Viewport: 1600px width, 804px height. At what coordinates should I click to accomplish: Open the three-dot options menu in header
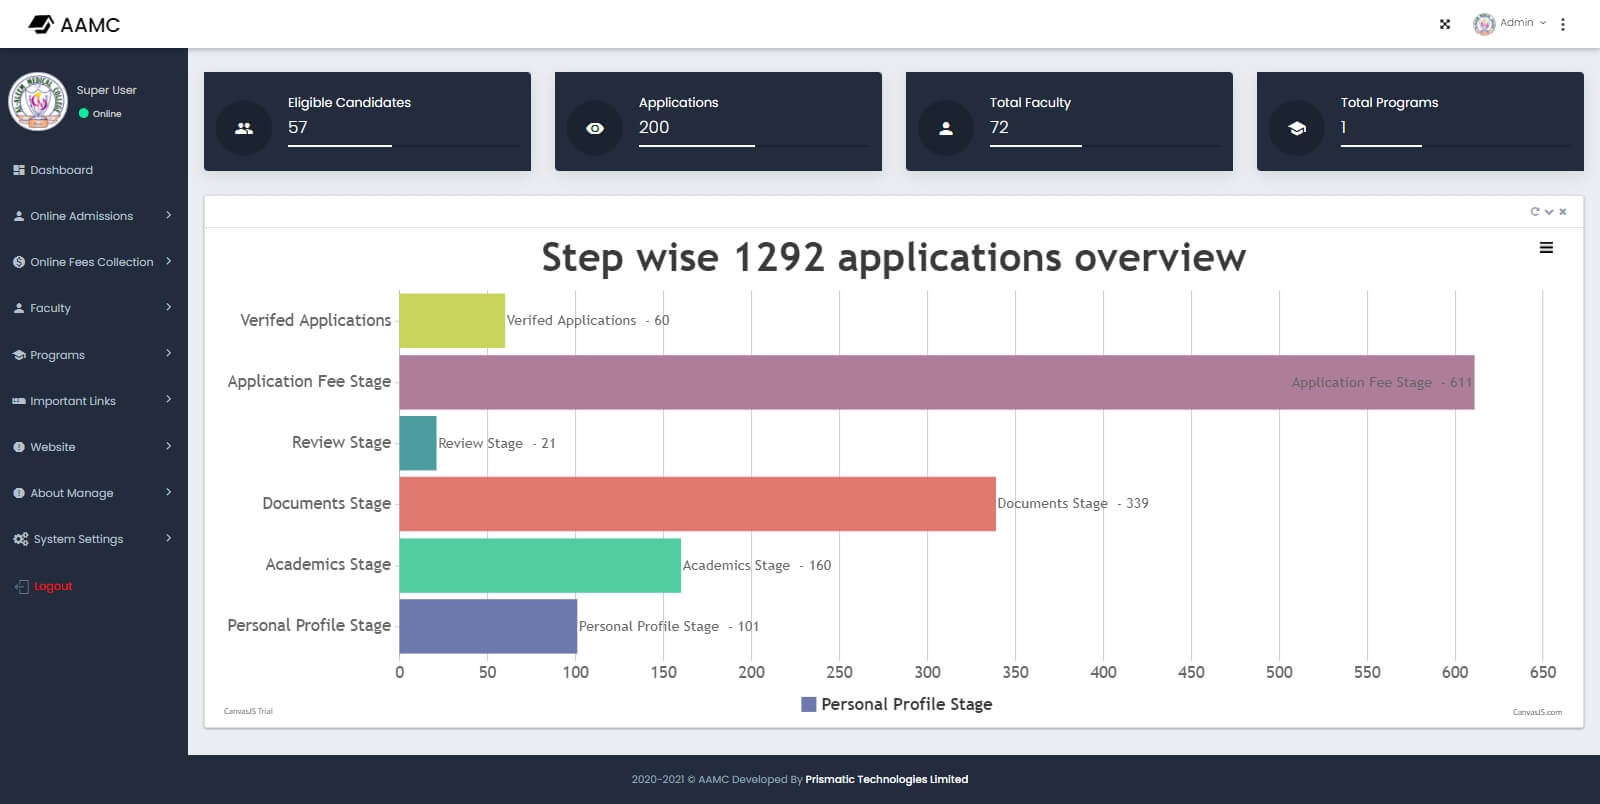pyautogui.click(x=1563, y=24)
